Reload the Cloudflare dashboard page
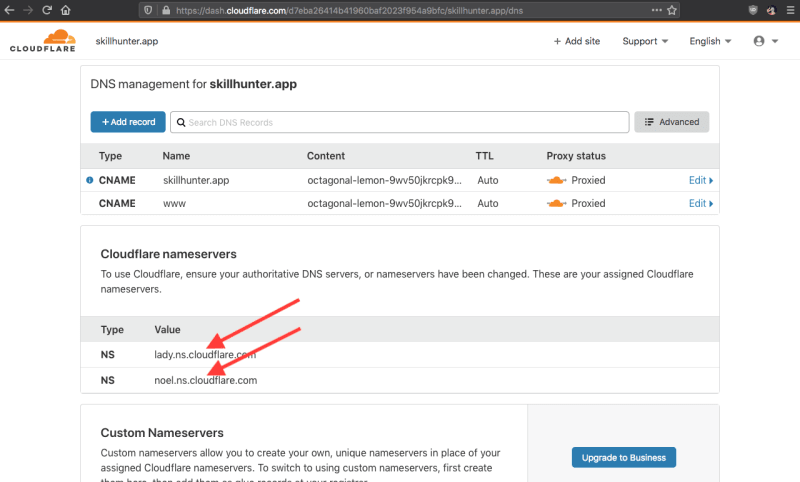 [47, 10]
